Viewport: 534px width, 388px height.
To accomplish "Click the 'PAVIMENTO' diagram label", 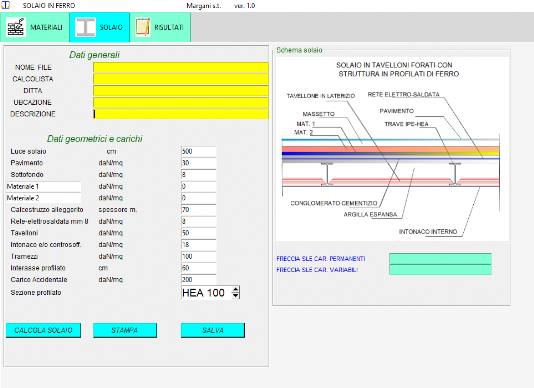I will pos(396,111).
